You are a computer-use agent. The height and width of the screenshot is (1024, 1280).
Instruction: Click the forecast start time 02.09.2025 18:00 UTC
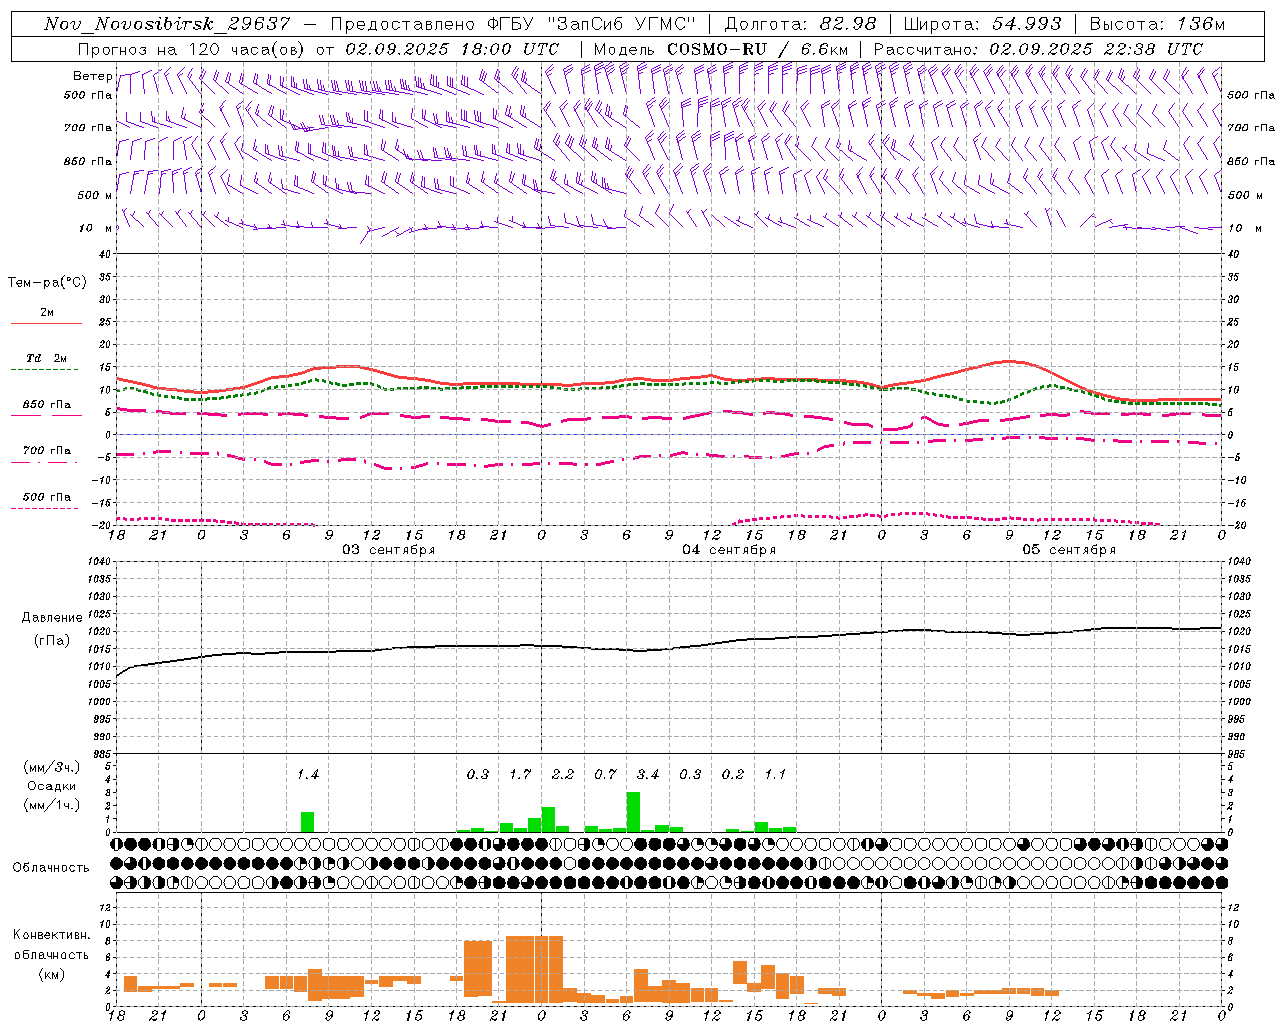point(452,49)
